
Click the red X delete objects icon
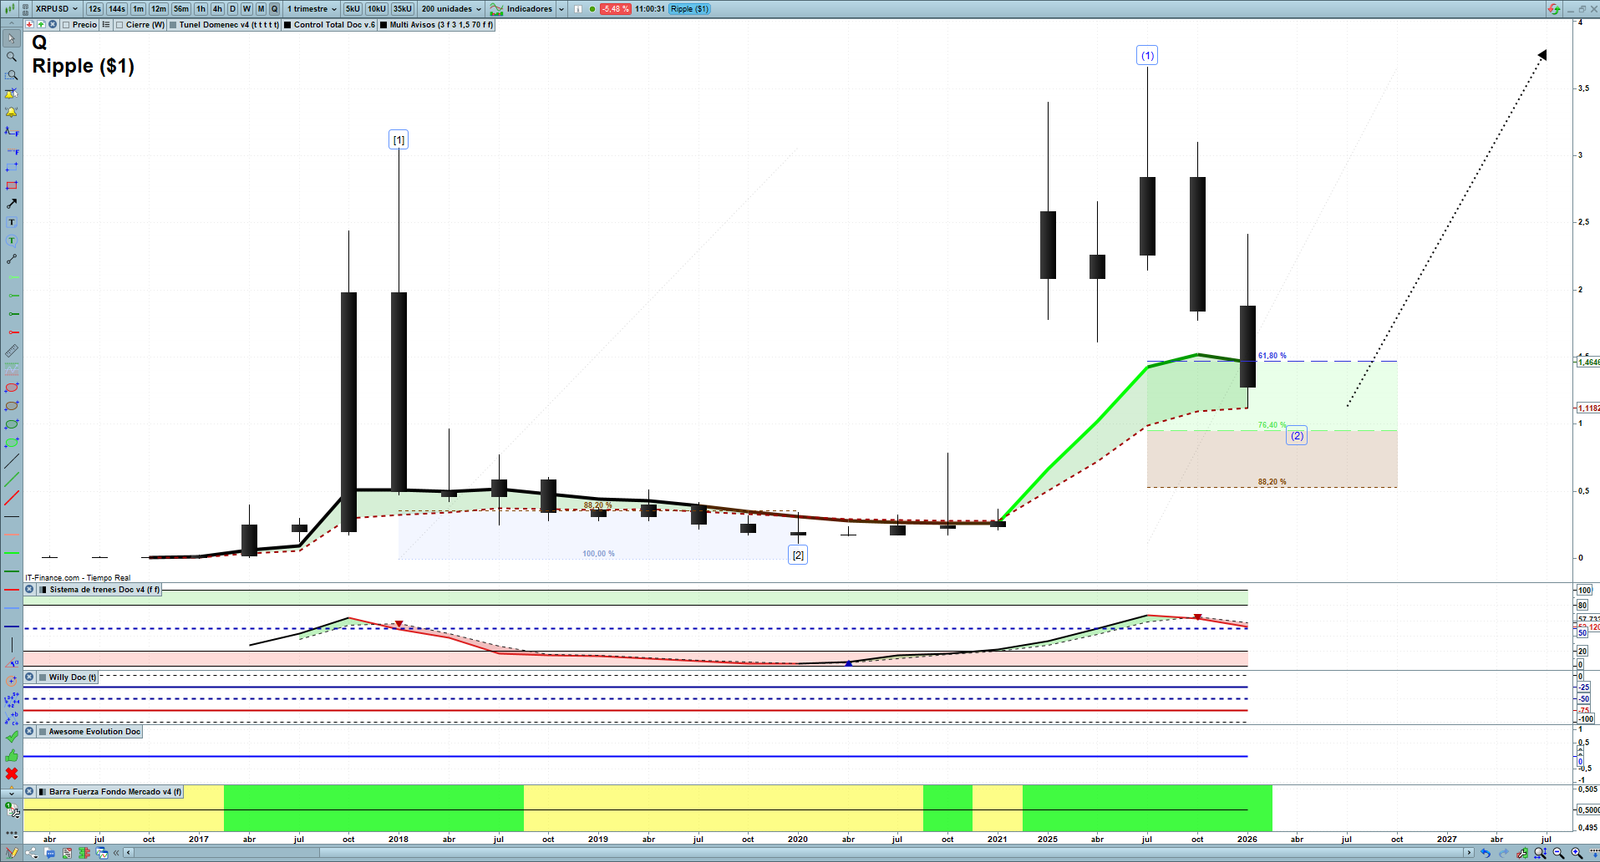coord(11,774)
